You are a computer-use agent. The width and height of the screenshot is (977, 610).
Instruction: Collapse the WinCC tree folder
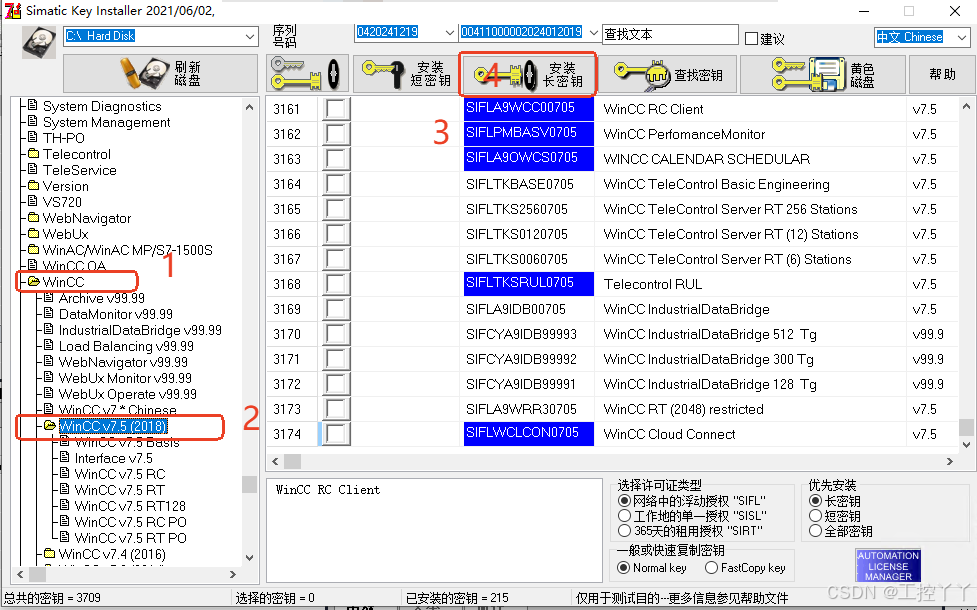(34, 282)
